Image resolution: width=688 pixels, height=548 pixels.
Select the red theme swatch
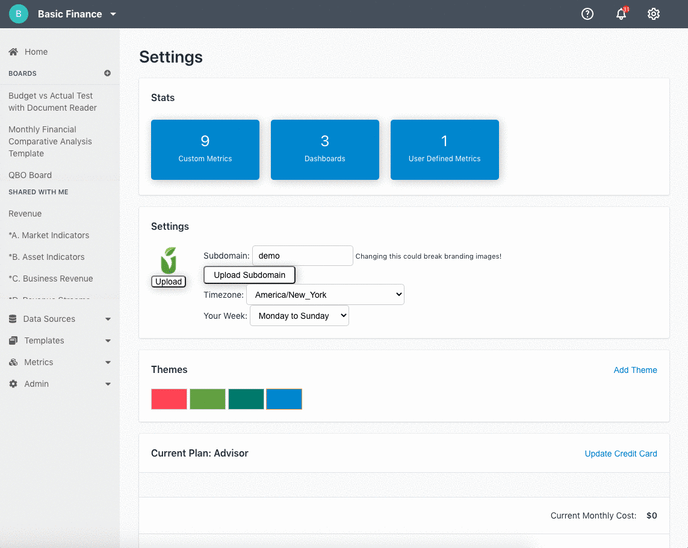point(169,399)
